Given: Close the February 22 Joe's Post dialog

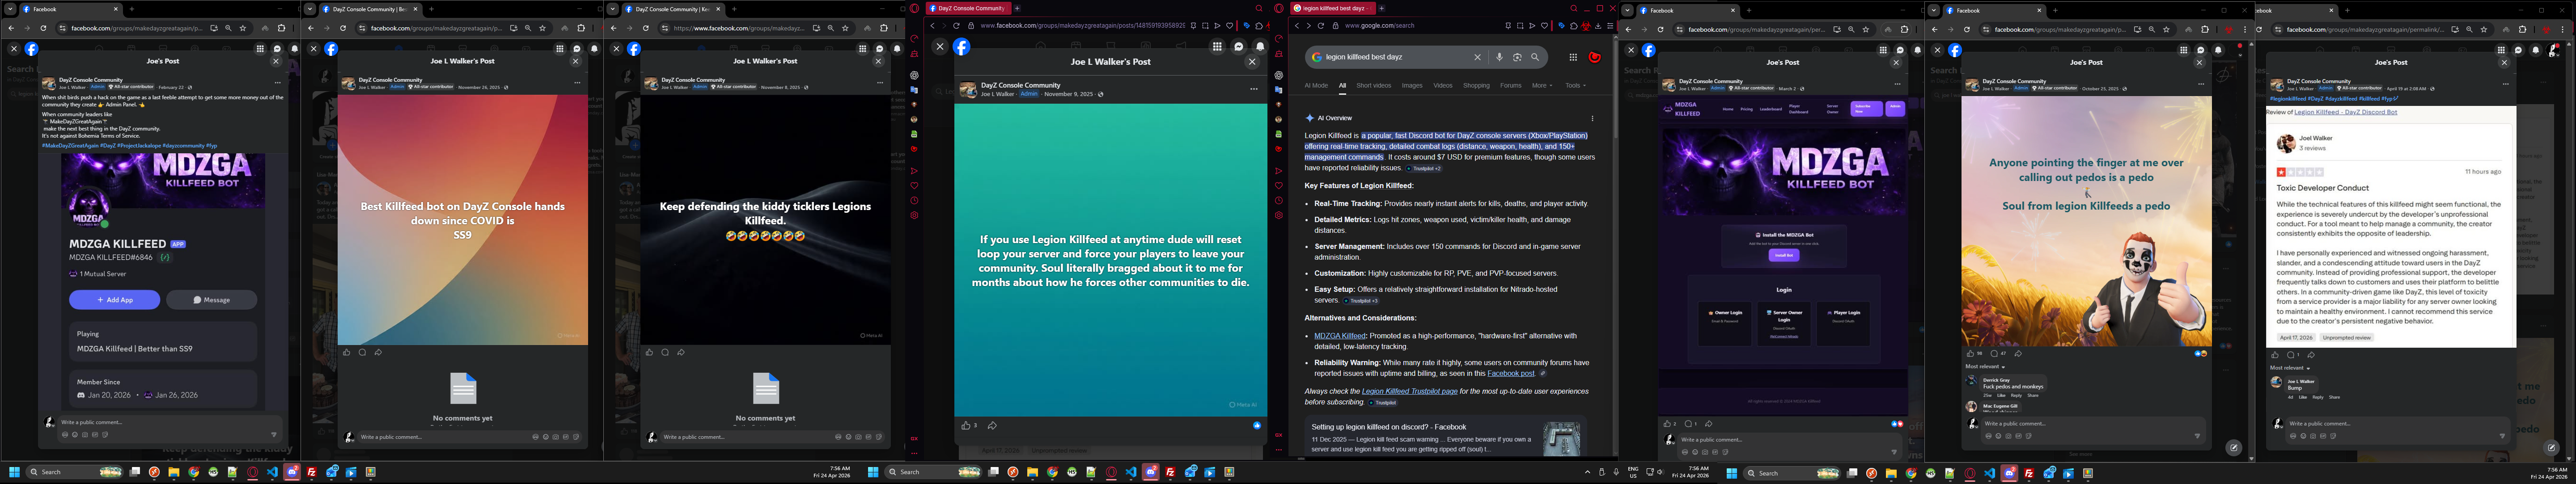Looking at the screenshot, I should click(276, 61).
